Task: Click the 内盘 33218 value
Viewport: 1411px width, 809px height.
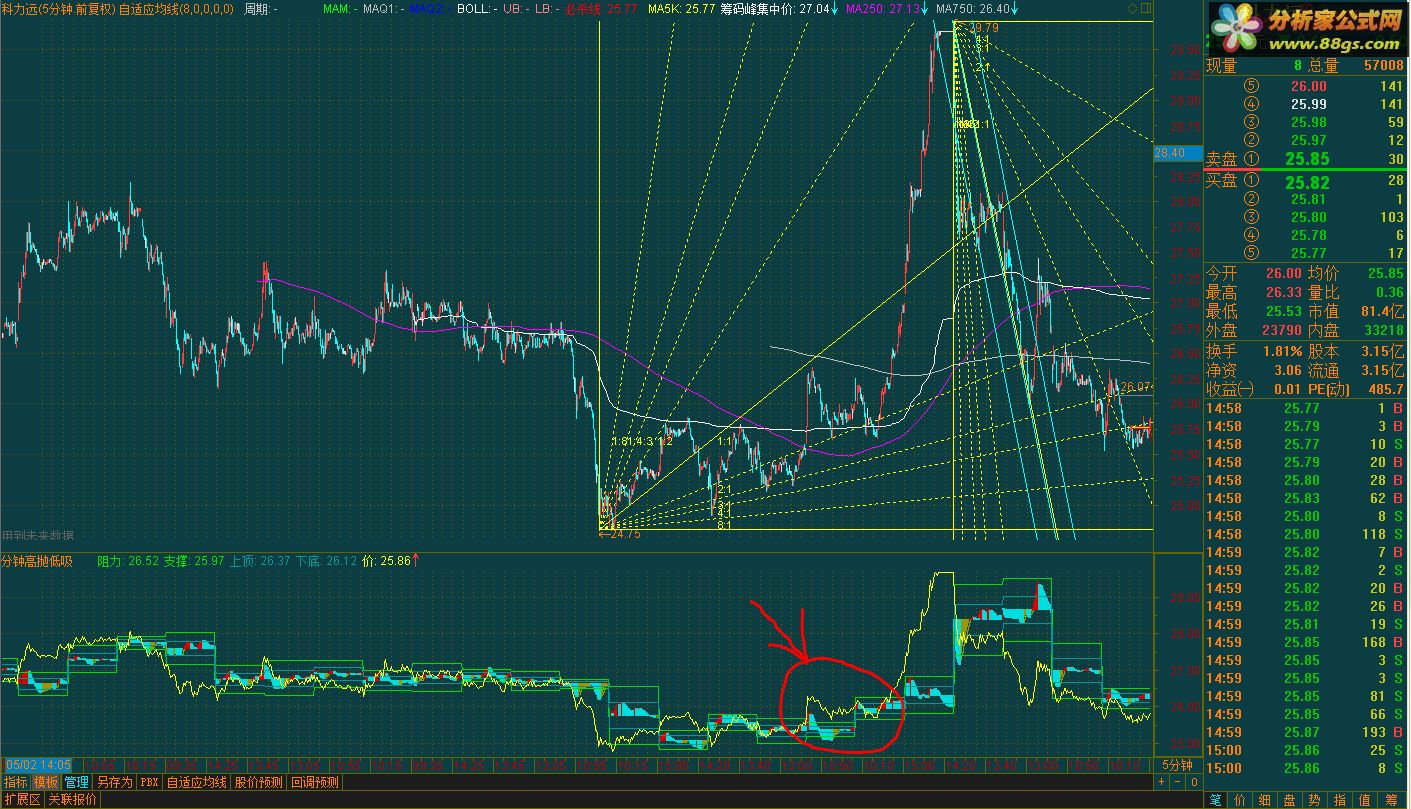Action: tap(1382, 330)
